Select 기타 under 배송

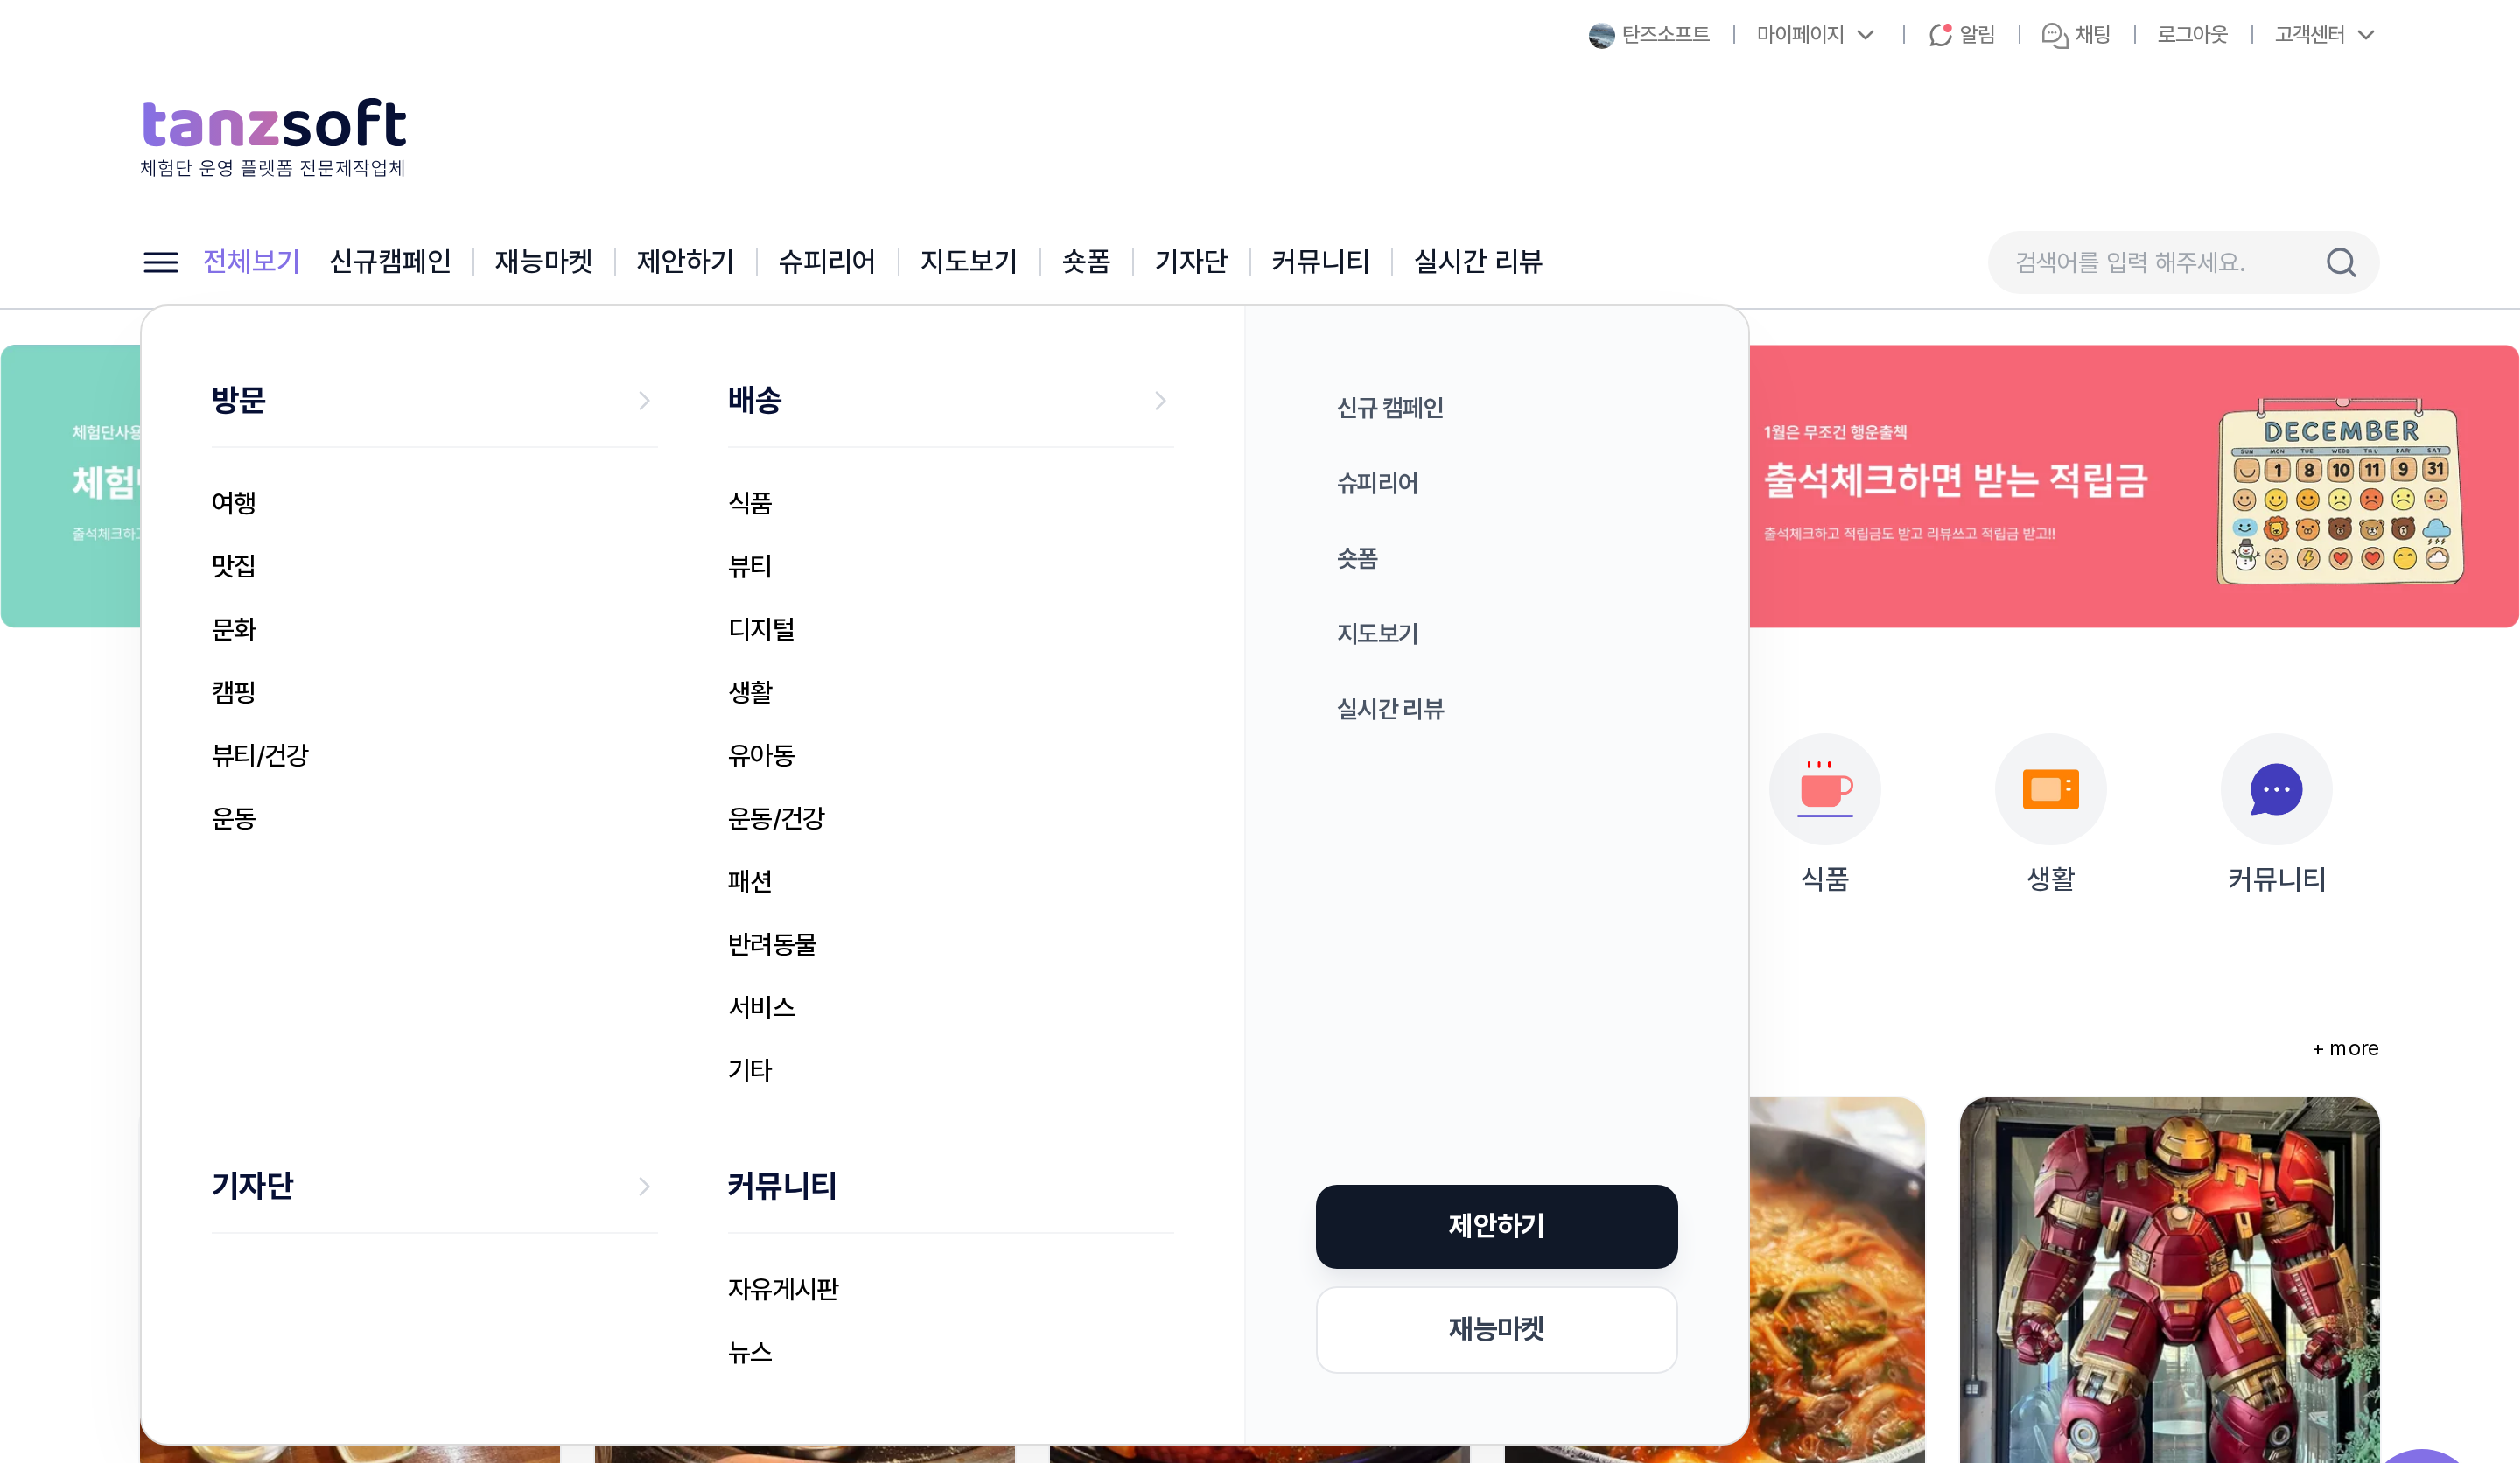750,1070
